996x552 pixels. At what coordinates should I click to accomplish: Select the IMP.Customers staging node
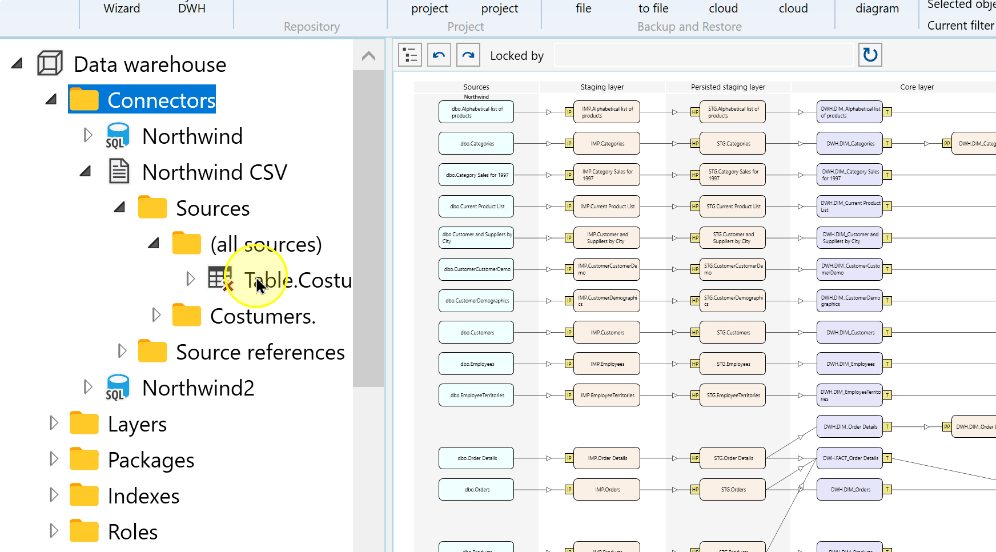[x=606, y=332]
